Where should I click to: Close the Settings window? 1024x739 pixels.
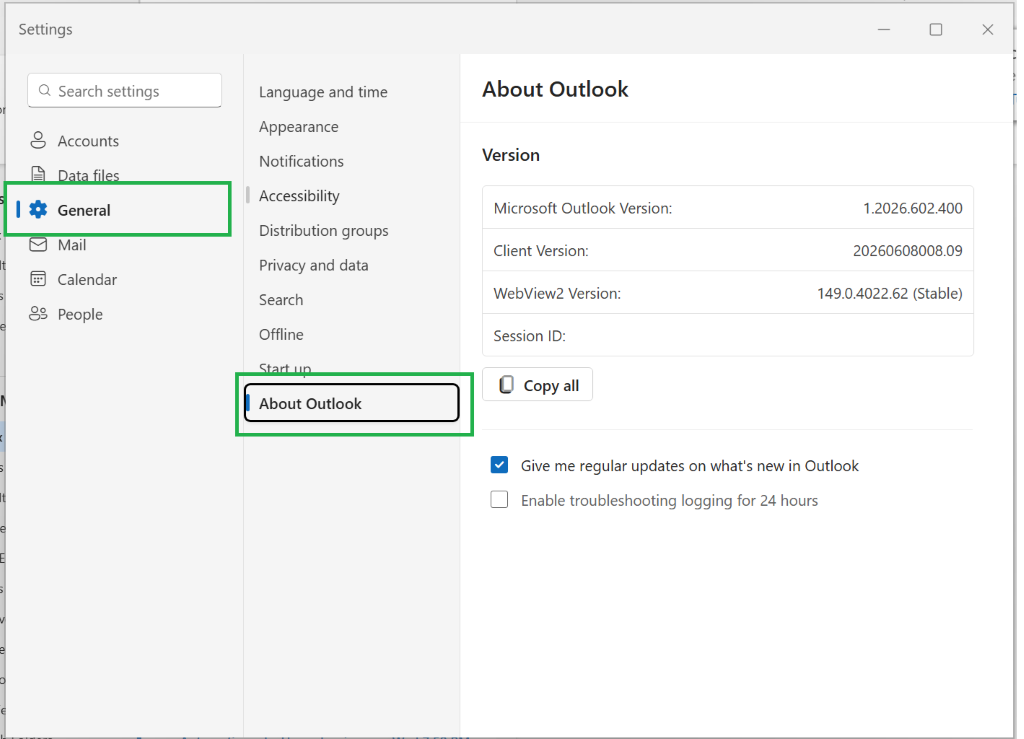tap(987, 29)
